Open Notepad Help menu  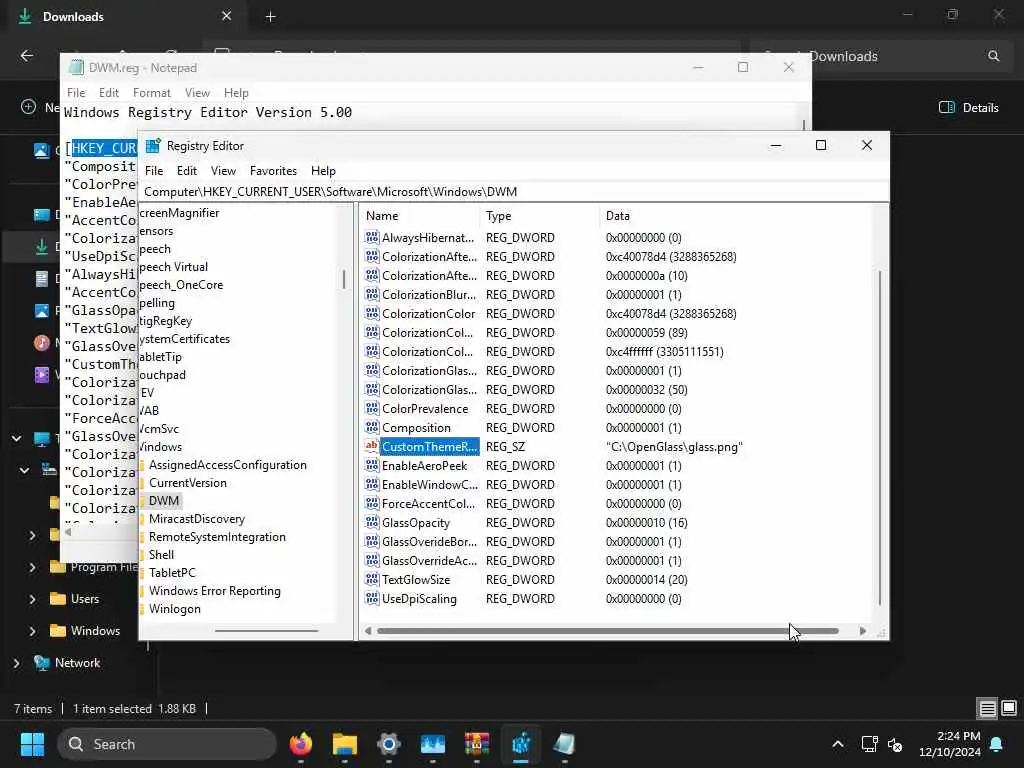236,93
